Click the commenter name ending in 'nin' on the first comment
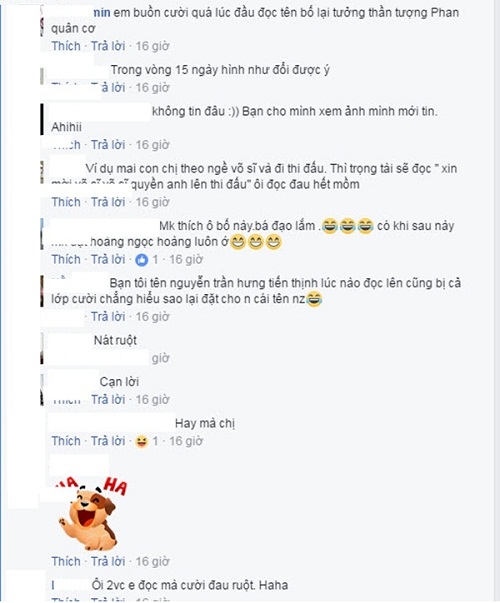Image resolution: width=500 pixels, height=603 pixels. tap(102, 13)
